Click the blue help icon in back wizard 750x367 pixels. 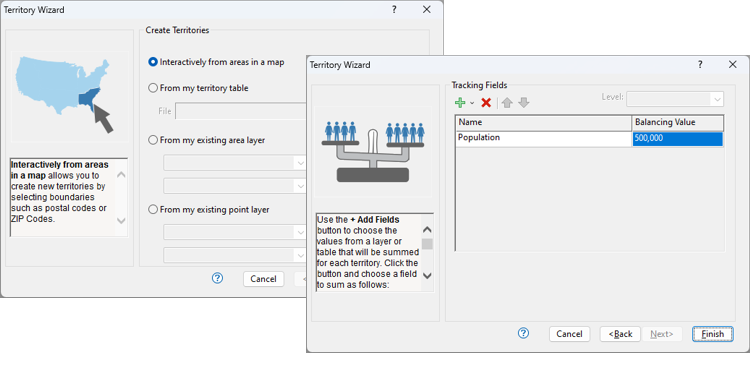pos(217,278)
